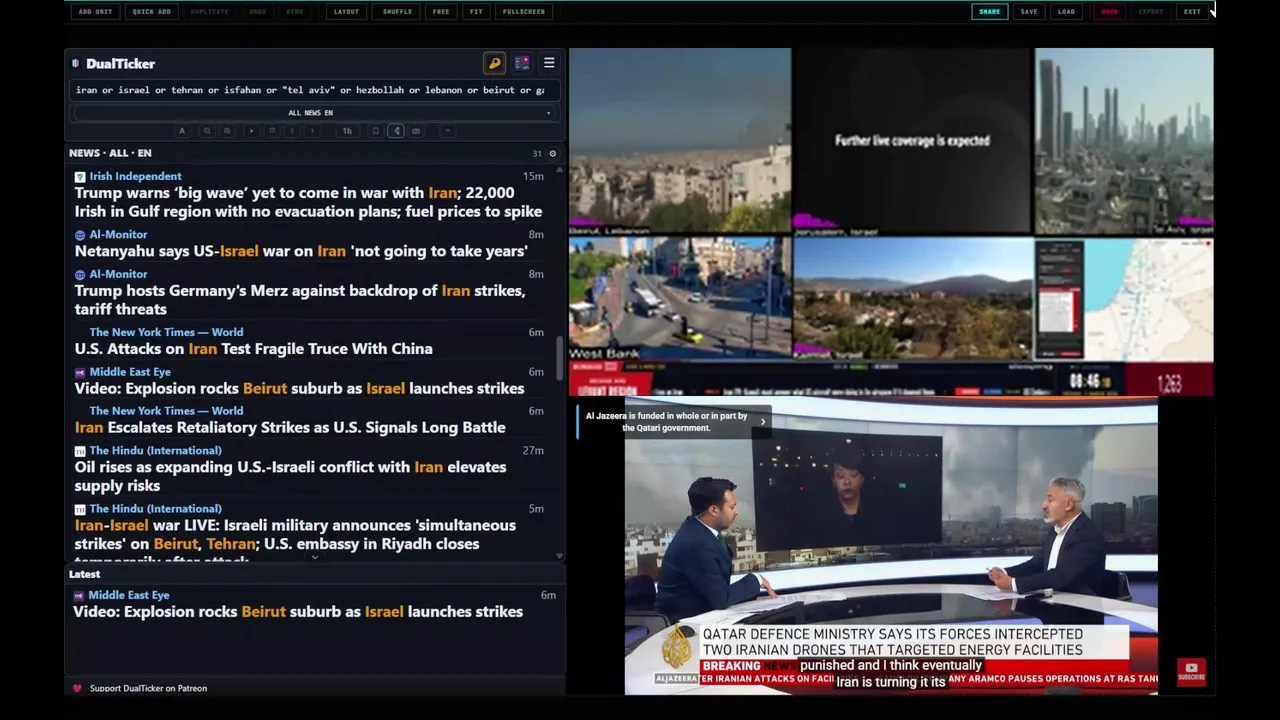Open Latest 'Explosion rocks Beirut suburb' headline

click(298, 612)
